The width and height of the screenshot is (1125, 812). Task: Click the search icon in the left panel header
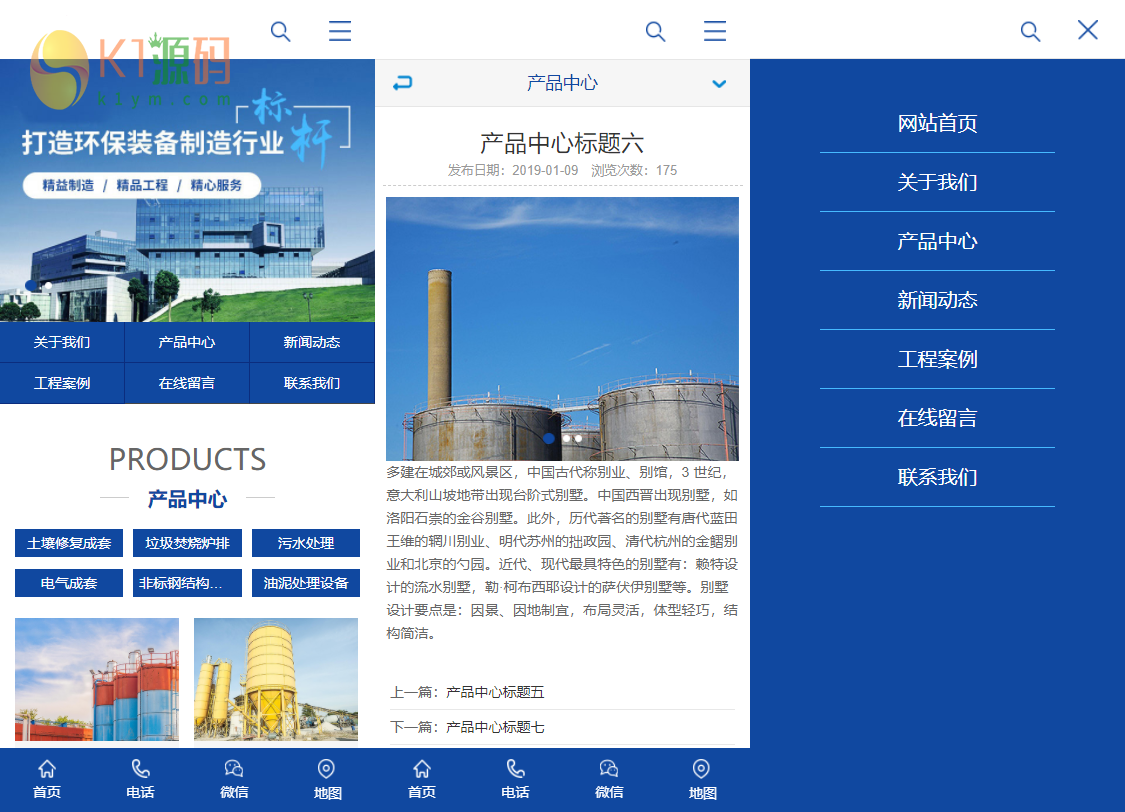point(280,32)
